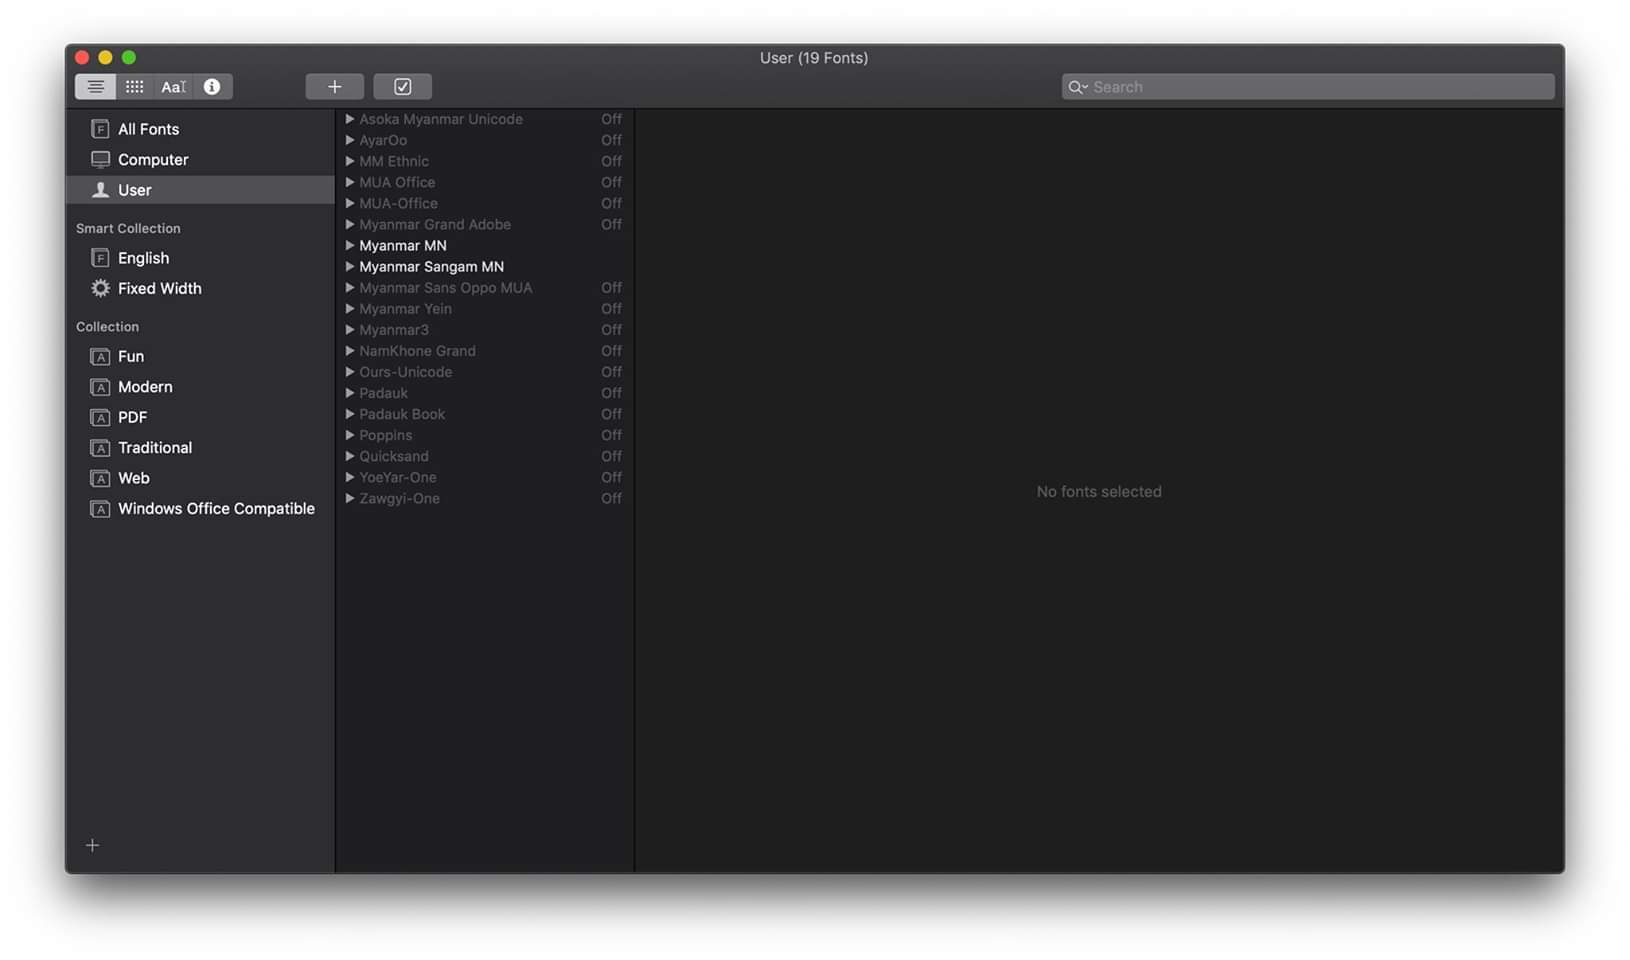Image resolution: width=1630 pixels, height=960 pixels.
Task: Click the All Fonts icon in sidebar
Action: (100, 129)
